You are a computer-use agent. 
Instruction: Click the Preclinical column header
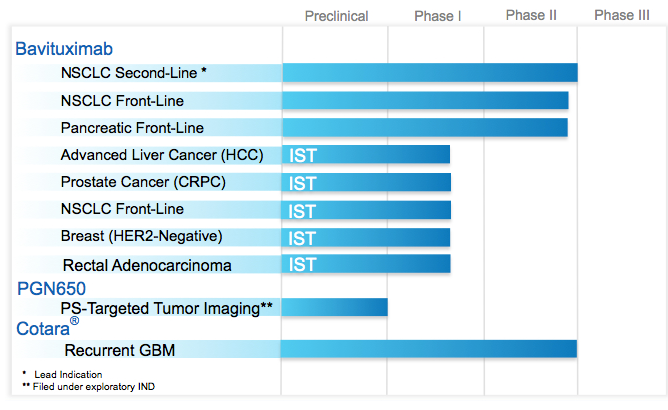336,16
